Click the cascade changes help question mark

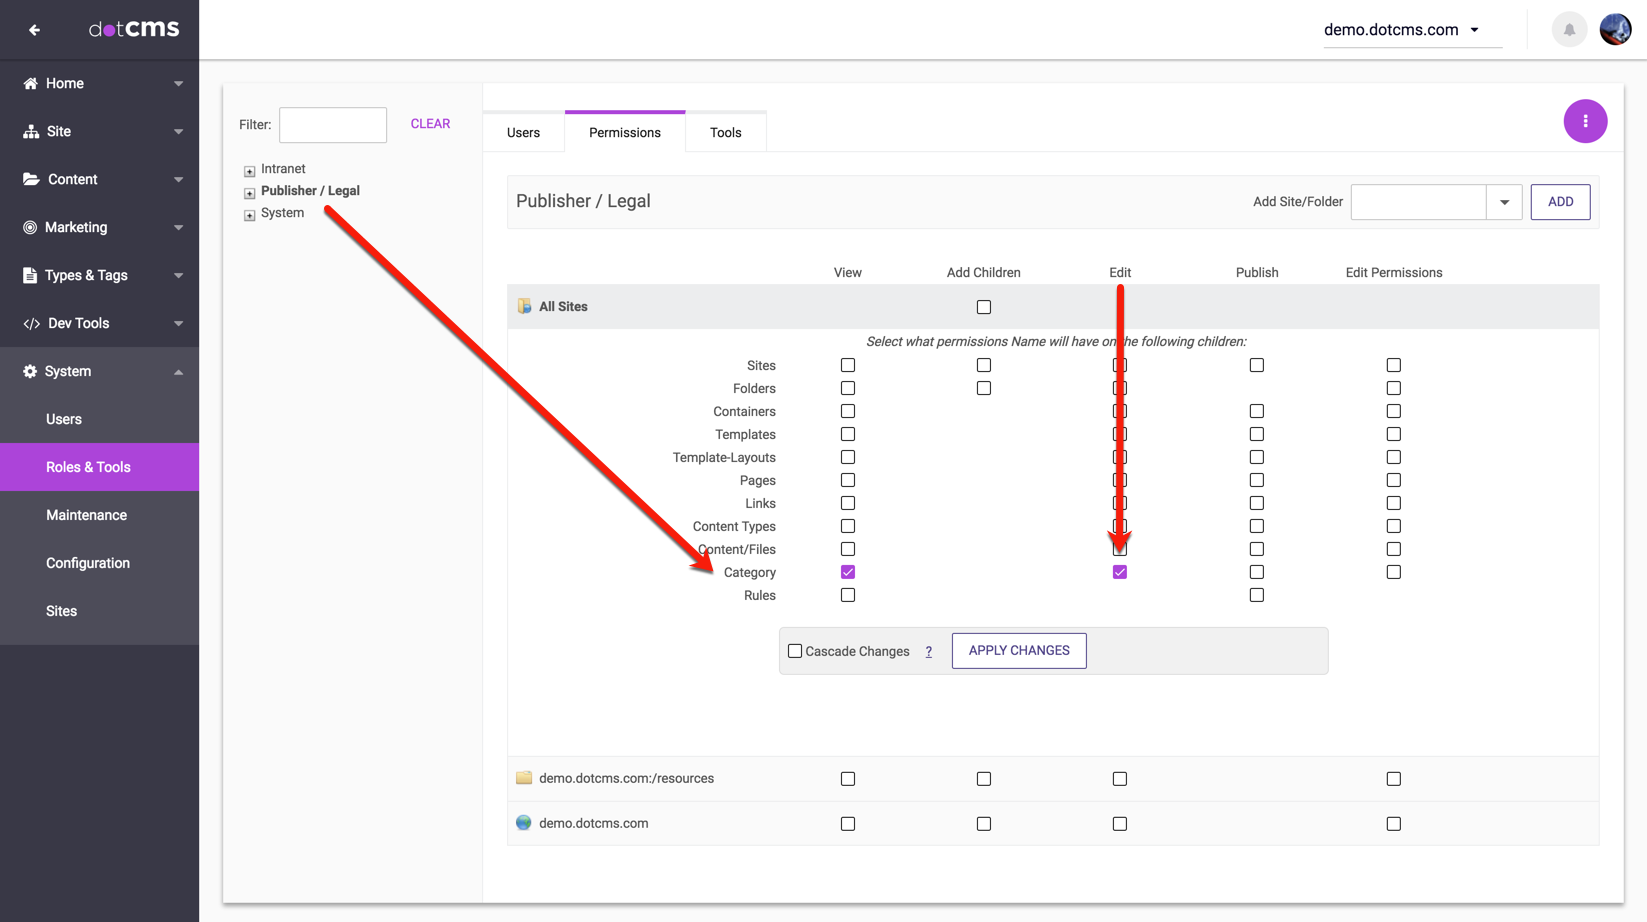point(928,652)
